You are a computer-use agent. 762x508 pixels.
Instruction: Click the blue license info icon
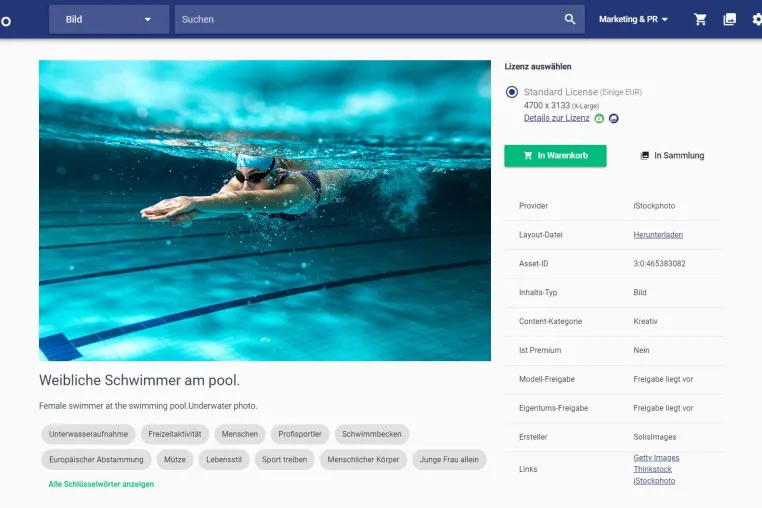(614, 118)
